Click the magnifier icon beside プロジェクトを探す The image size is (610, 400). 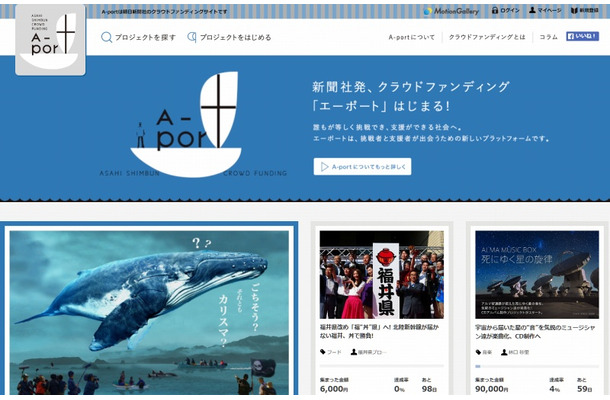point(106,37)
